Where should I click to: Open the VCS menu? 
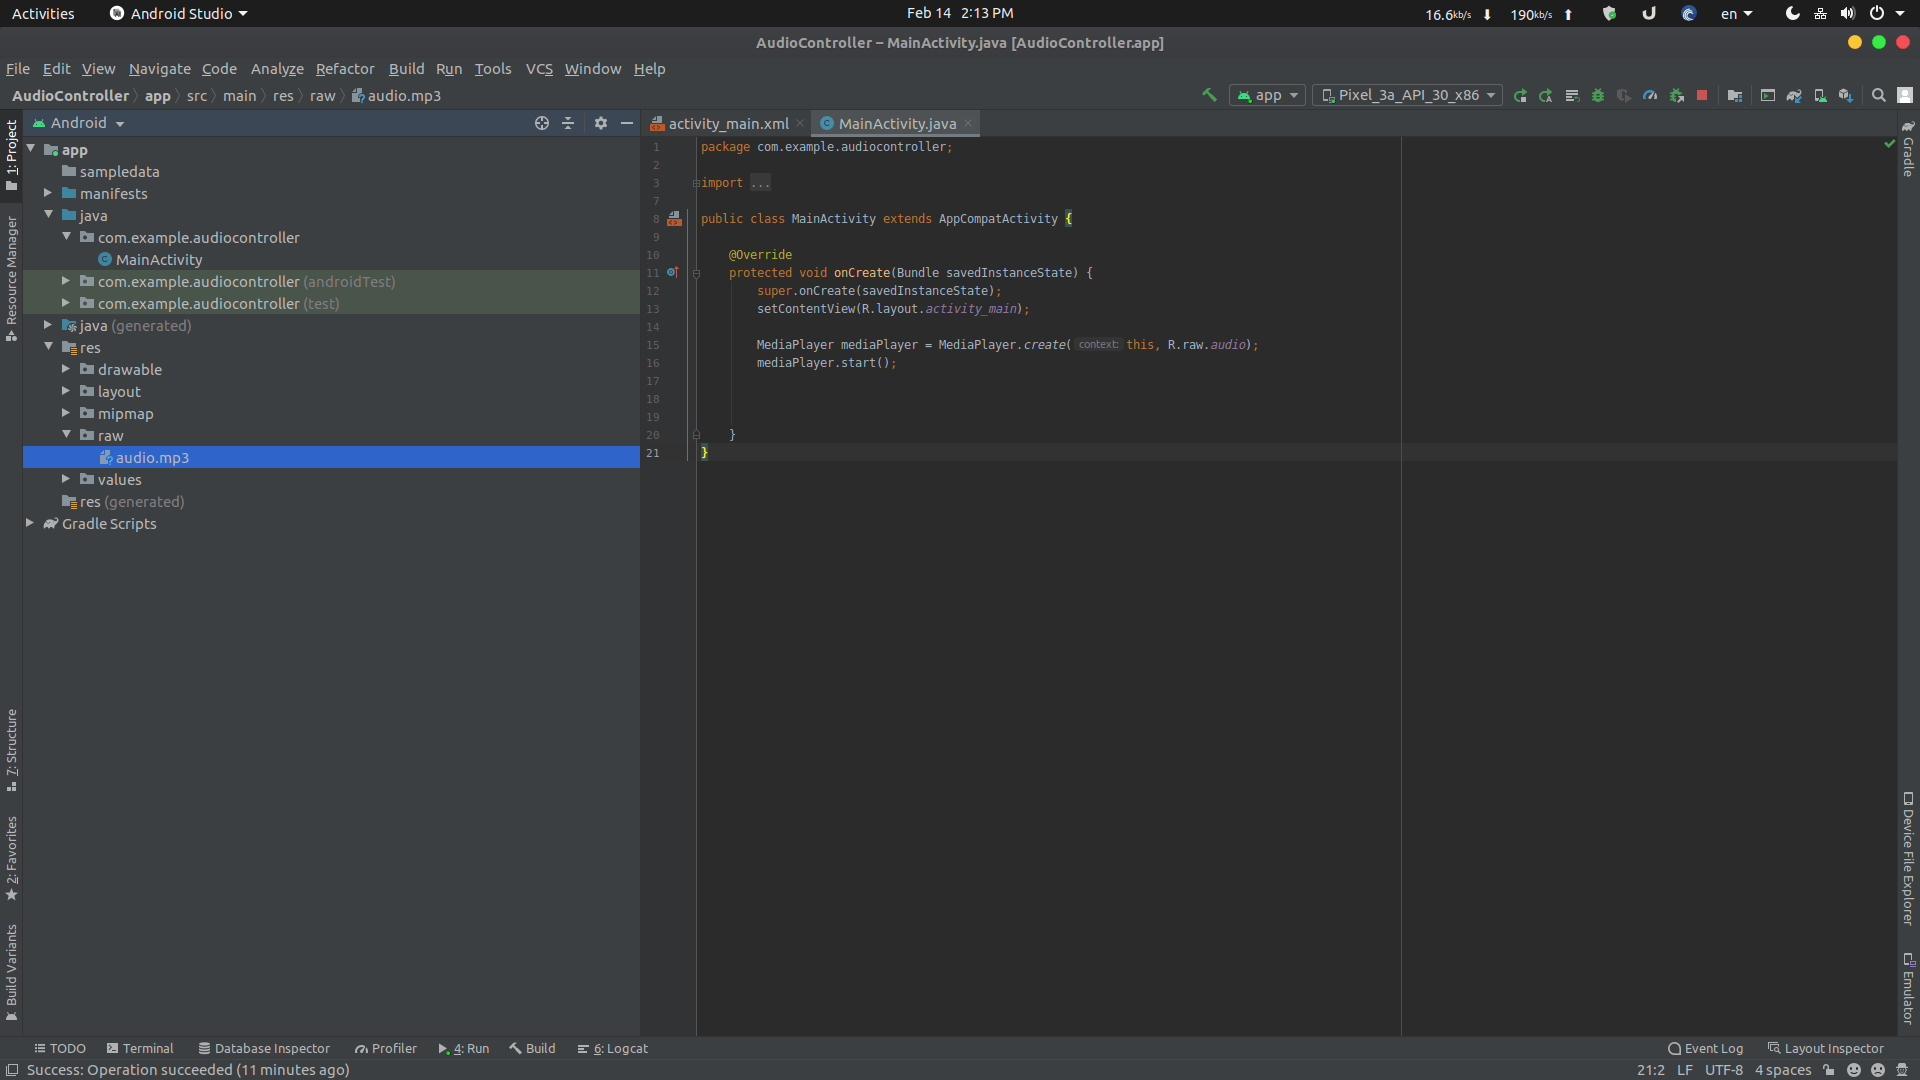(539, 69)
